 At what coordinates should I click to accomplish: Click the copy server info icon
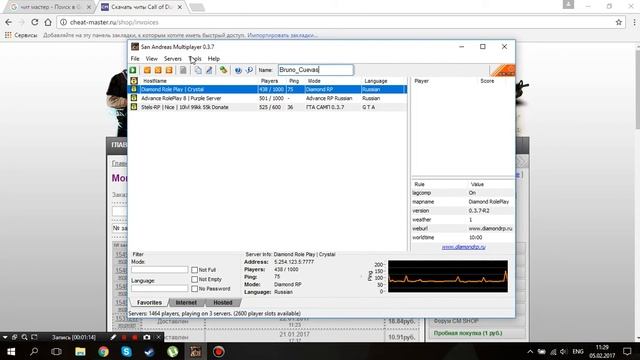click(x=198, y=70)
